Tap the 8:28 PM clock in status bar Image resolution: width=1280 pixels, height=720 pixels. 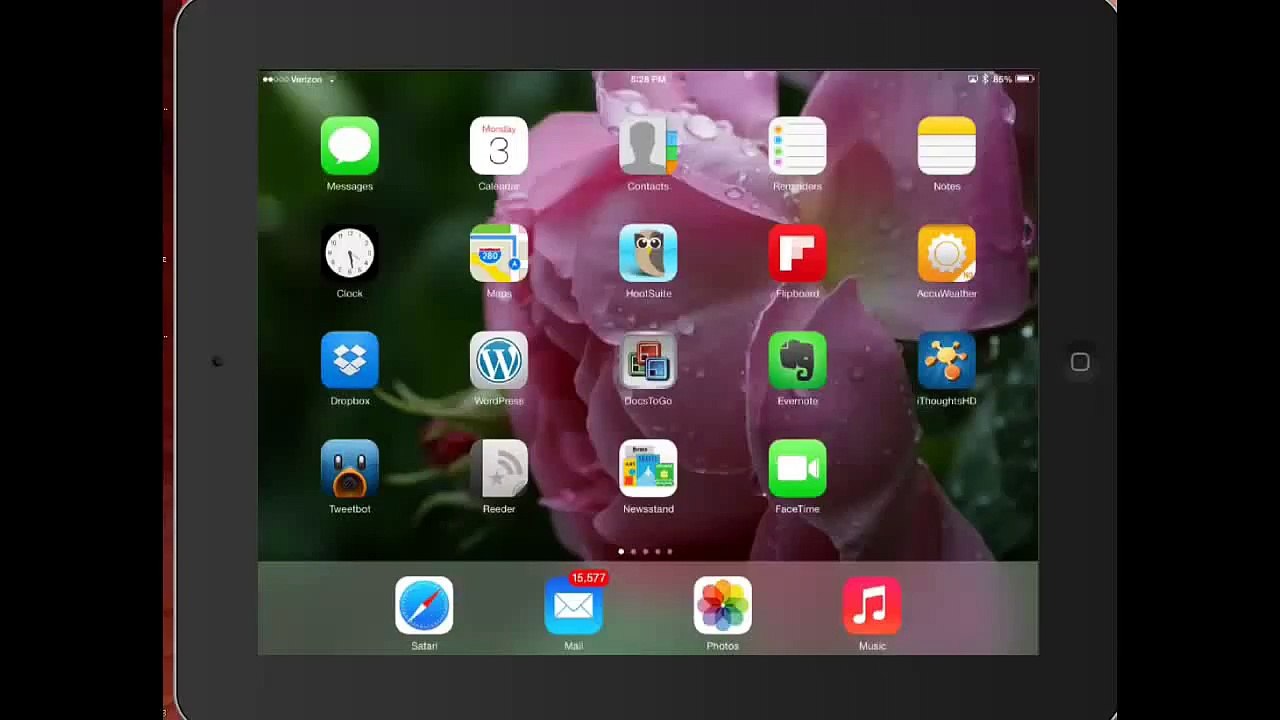[648, 79]
